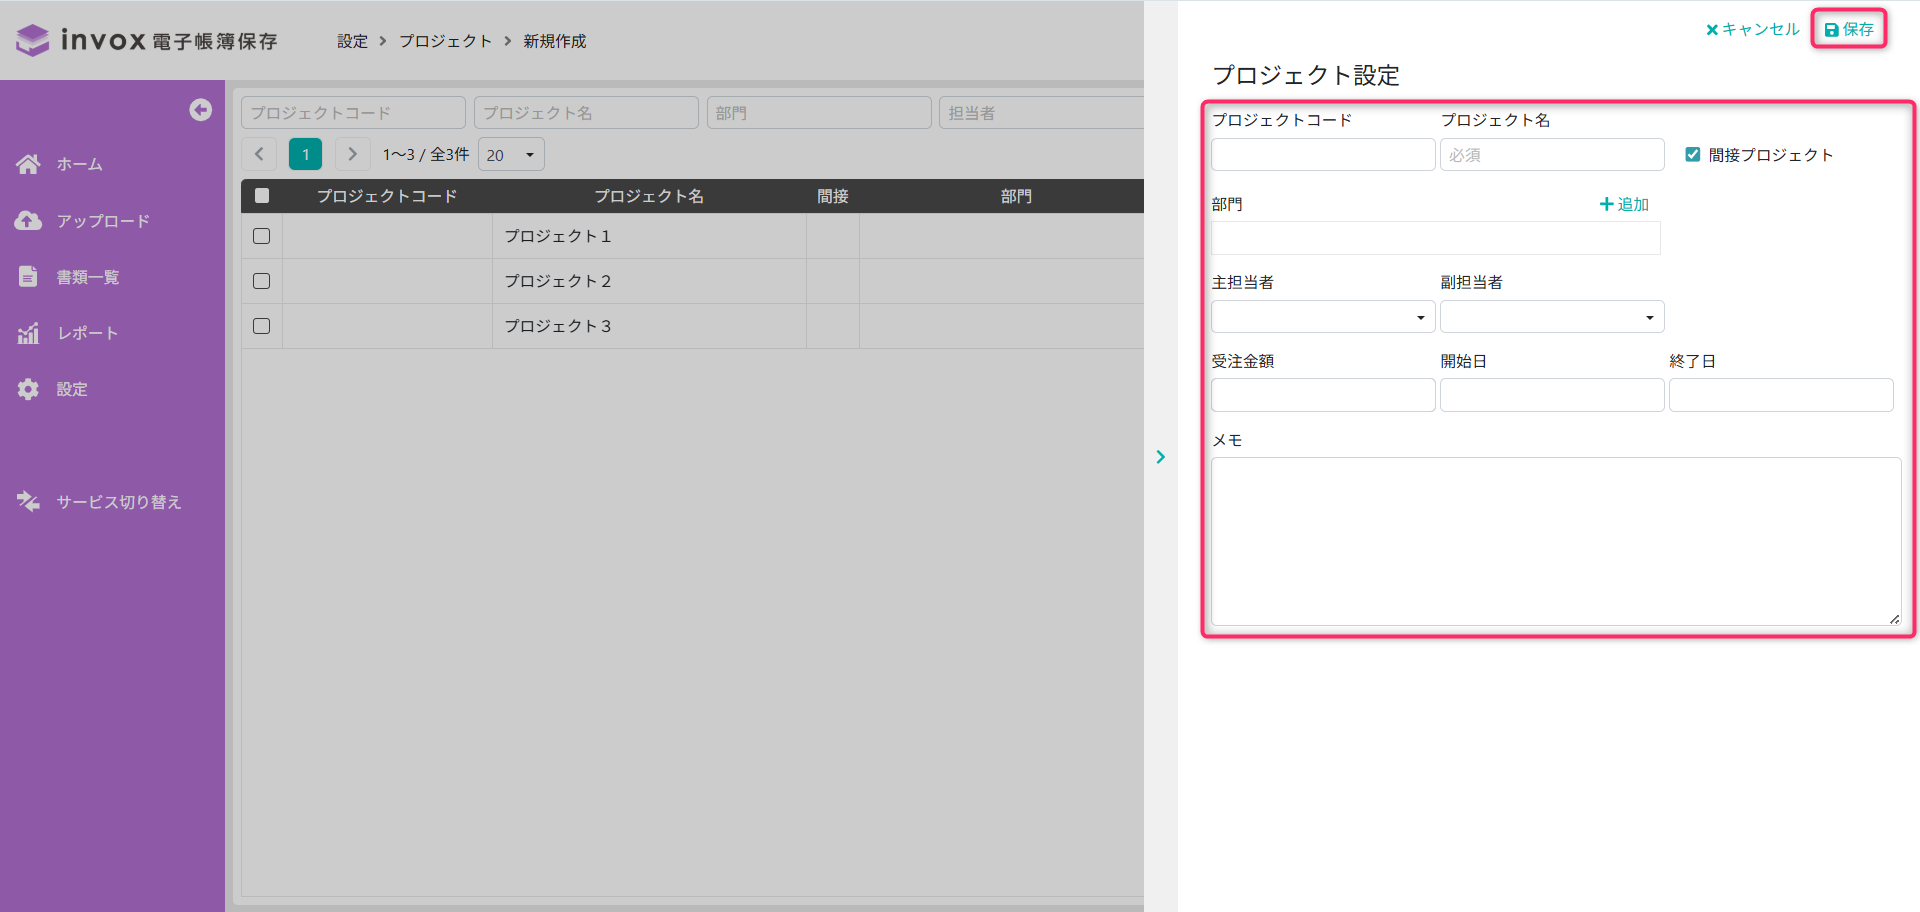Click the cancel X icon
This screenshot has height=912, width=1920.
click(x=1711, y=30)
